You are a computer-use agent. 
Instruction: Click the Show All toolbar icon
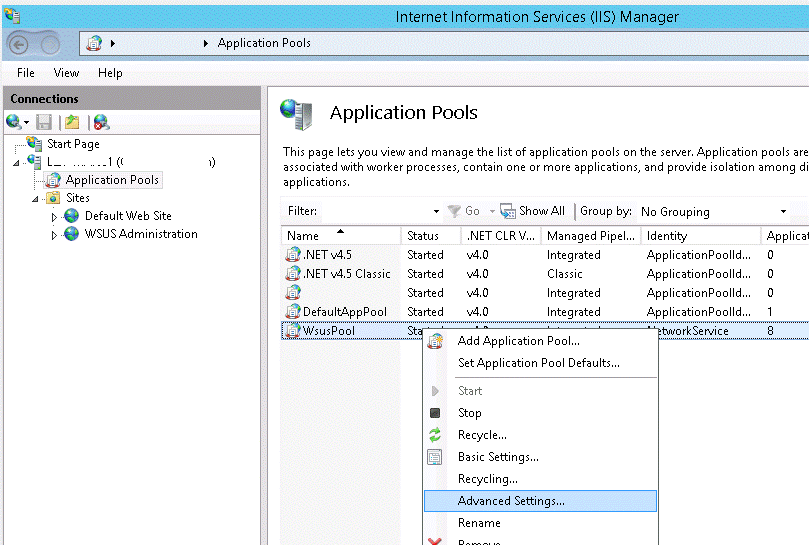508,211
